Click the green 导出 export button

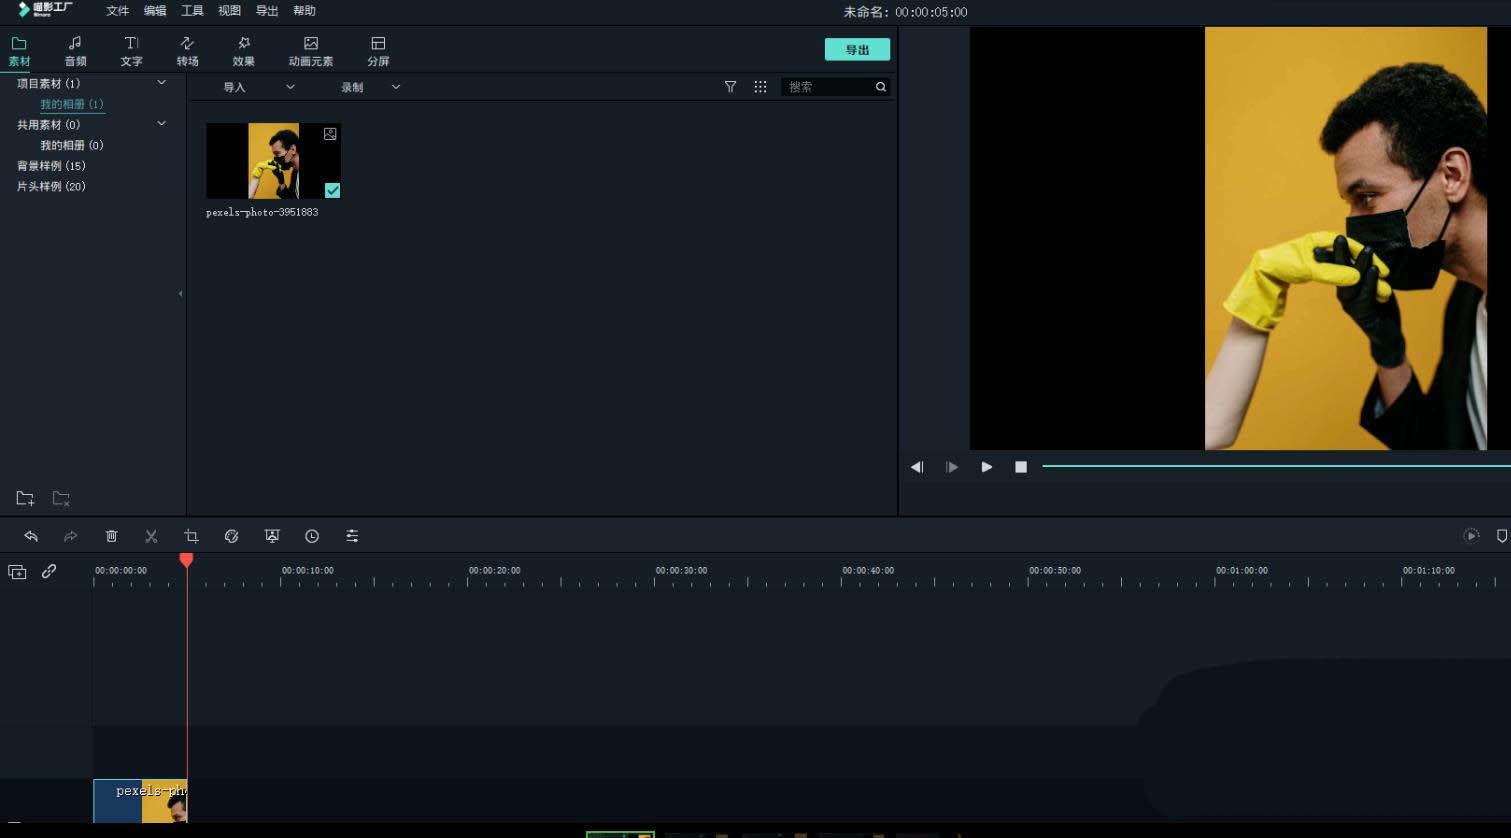click(857, 50)
